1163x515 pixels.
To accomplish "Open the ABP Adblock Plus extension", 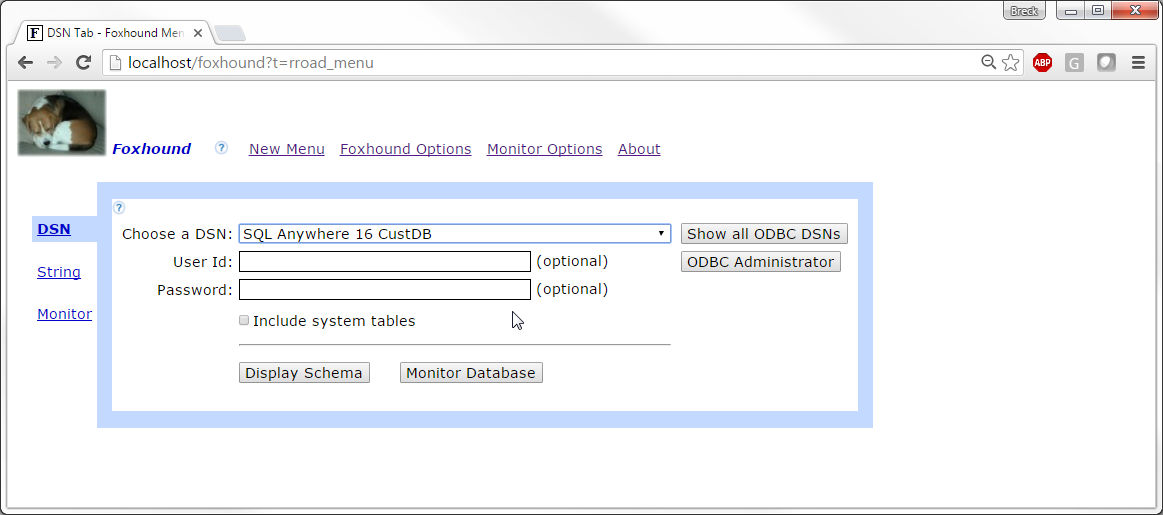I will click(1042, 63).
